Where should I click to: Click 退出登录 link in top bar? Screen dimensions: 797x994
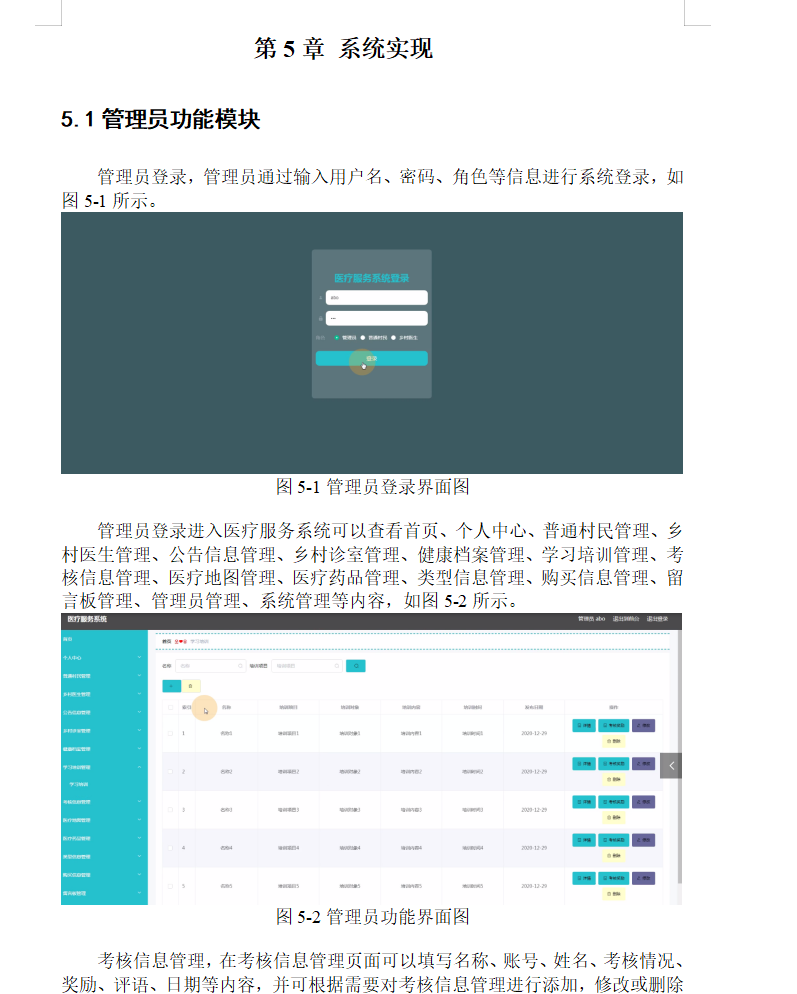pos(658,619)
